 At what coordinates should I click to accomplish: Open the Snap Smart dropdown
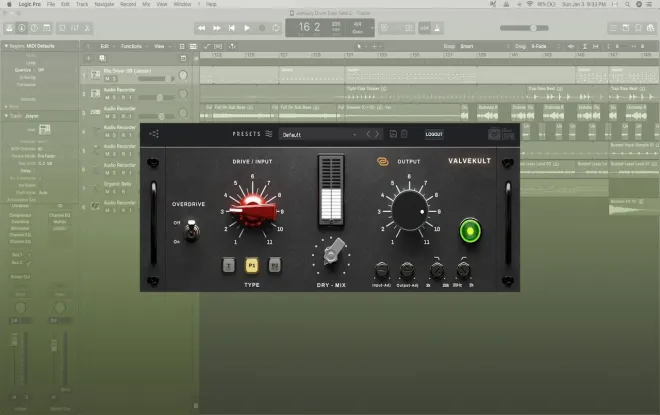pos(485,46)
